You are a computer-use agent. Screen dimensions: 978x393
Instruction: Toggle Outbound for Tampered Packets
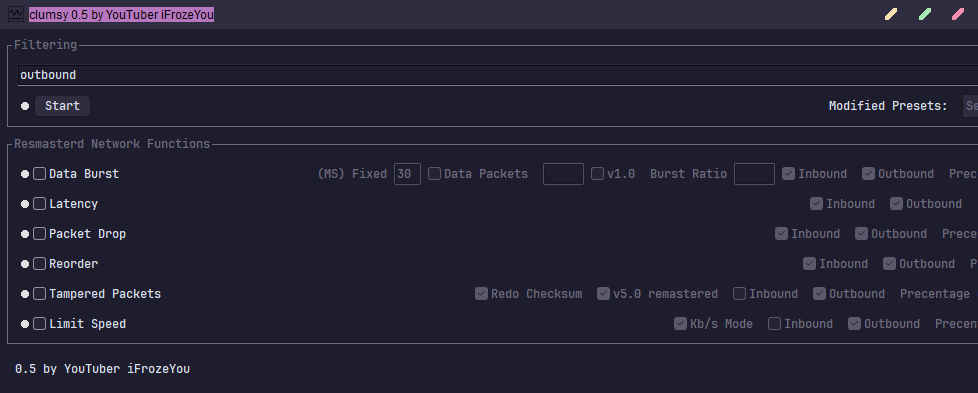819,294
